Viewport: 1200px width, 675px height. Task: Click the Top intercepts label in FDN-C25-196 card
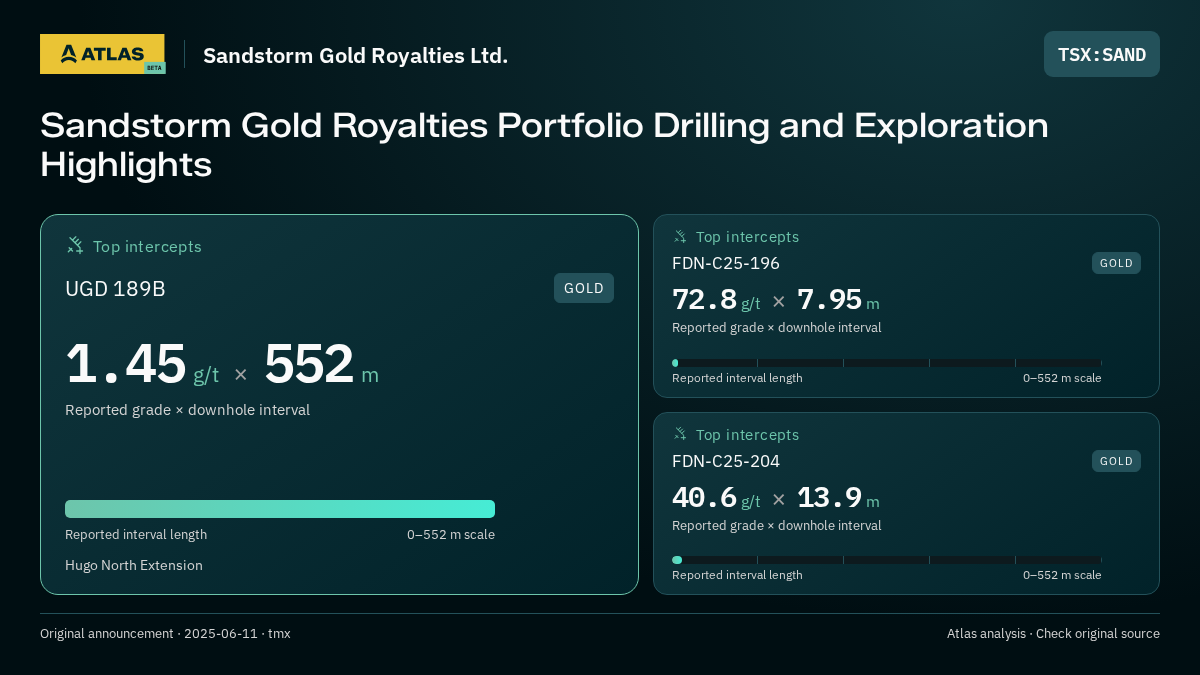click(747, 237)
